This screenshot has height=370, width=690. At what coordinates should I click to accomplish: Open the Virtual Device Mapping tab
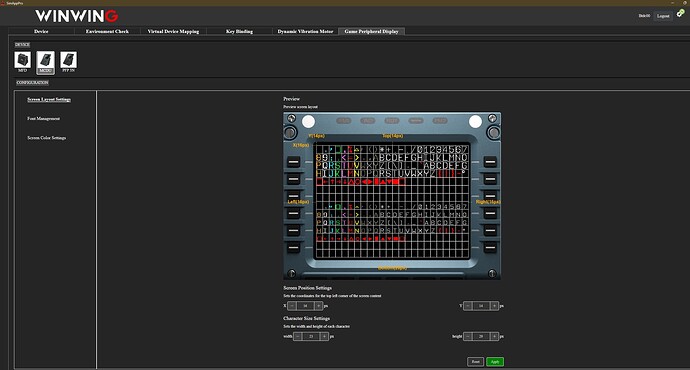click(x=173, y=31)
